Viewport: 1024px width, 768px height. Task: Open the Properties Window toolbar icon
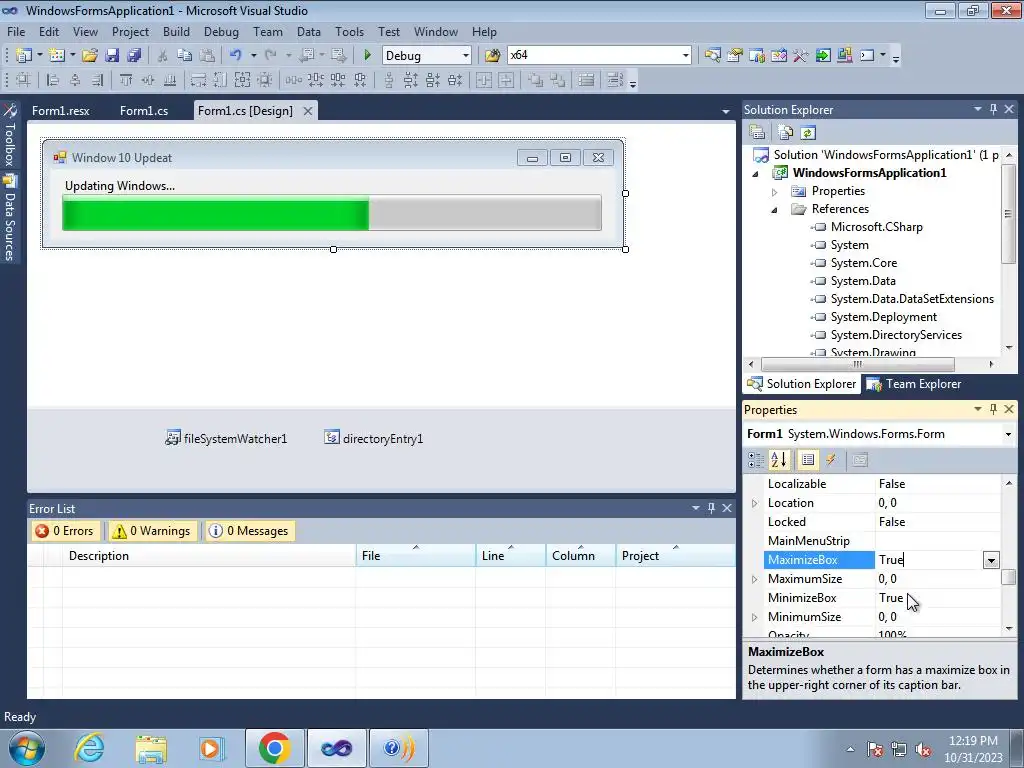[x=735, y=56]
